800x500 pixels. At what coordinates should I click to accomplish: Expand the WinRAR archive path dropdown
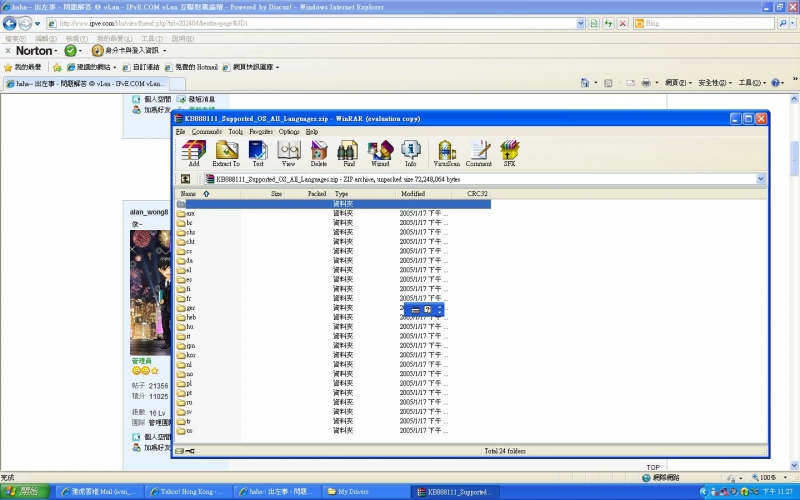click(x=760, y=179)
